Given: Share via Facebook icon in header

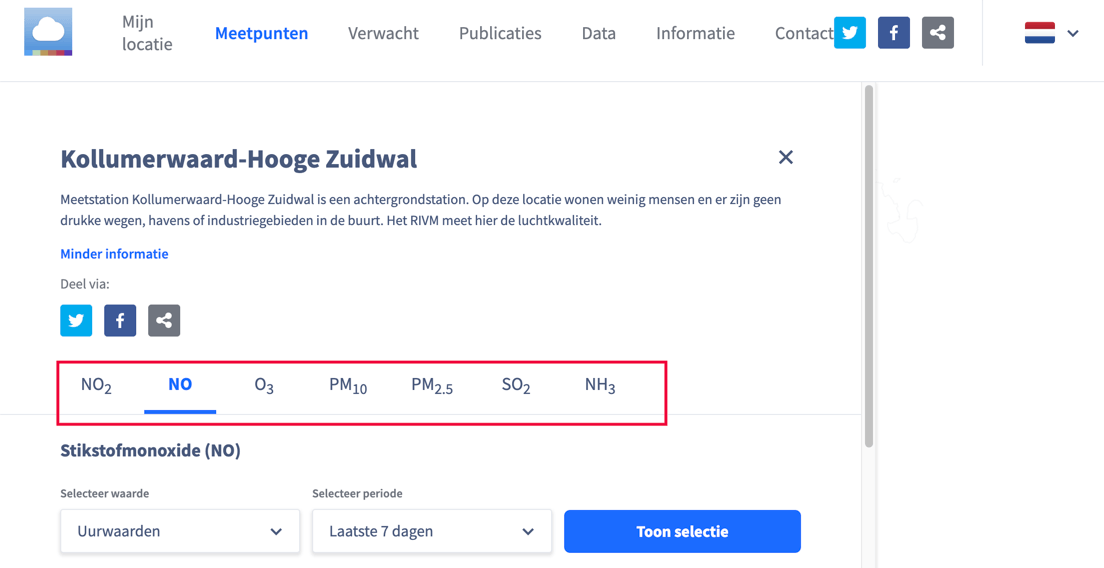Looking at the screenshot, I should point(894,33).
